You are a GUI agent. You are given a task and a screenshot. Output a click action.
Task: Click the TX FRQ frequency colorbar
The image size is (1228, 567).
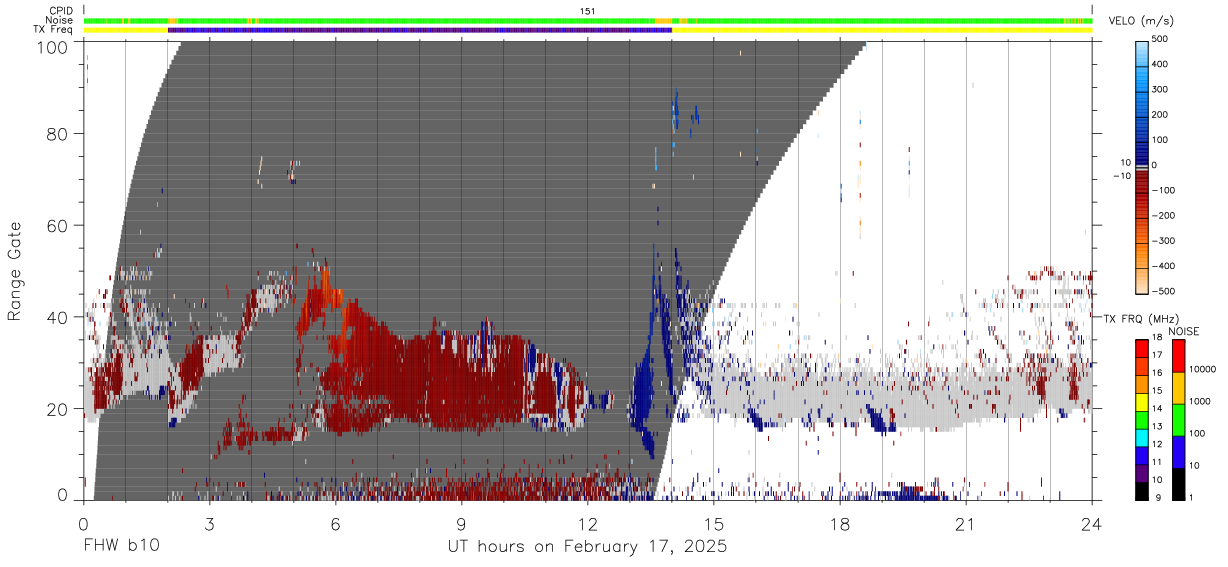[x=1142, y=420]
